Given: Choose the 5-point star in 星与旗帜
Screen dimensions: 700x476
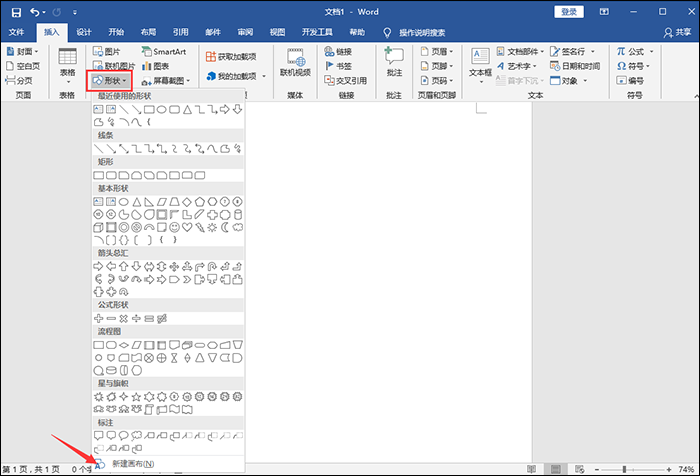Looking at the screenshot, I should pos(136,397).
